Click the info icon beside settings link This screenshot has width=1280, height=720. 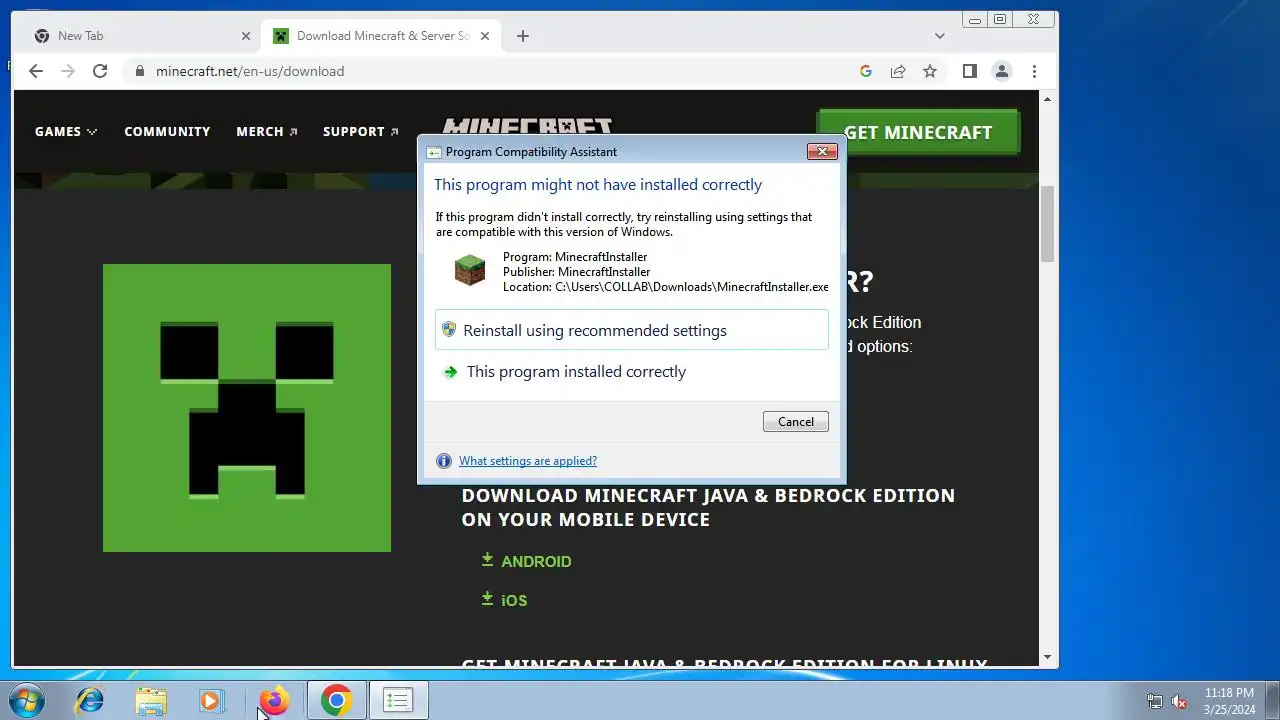(x=444, y=461)
